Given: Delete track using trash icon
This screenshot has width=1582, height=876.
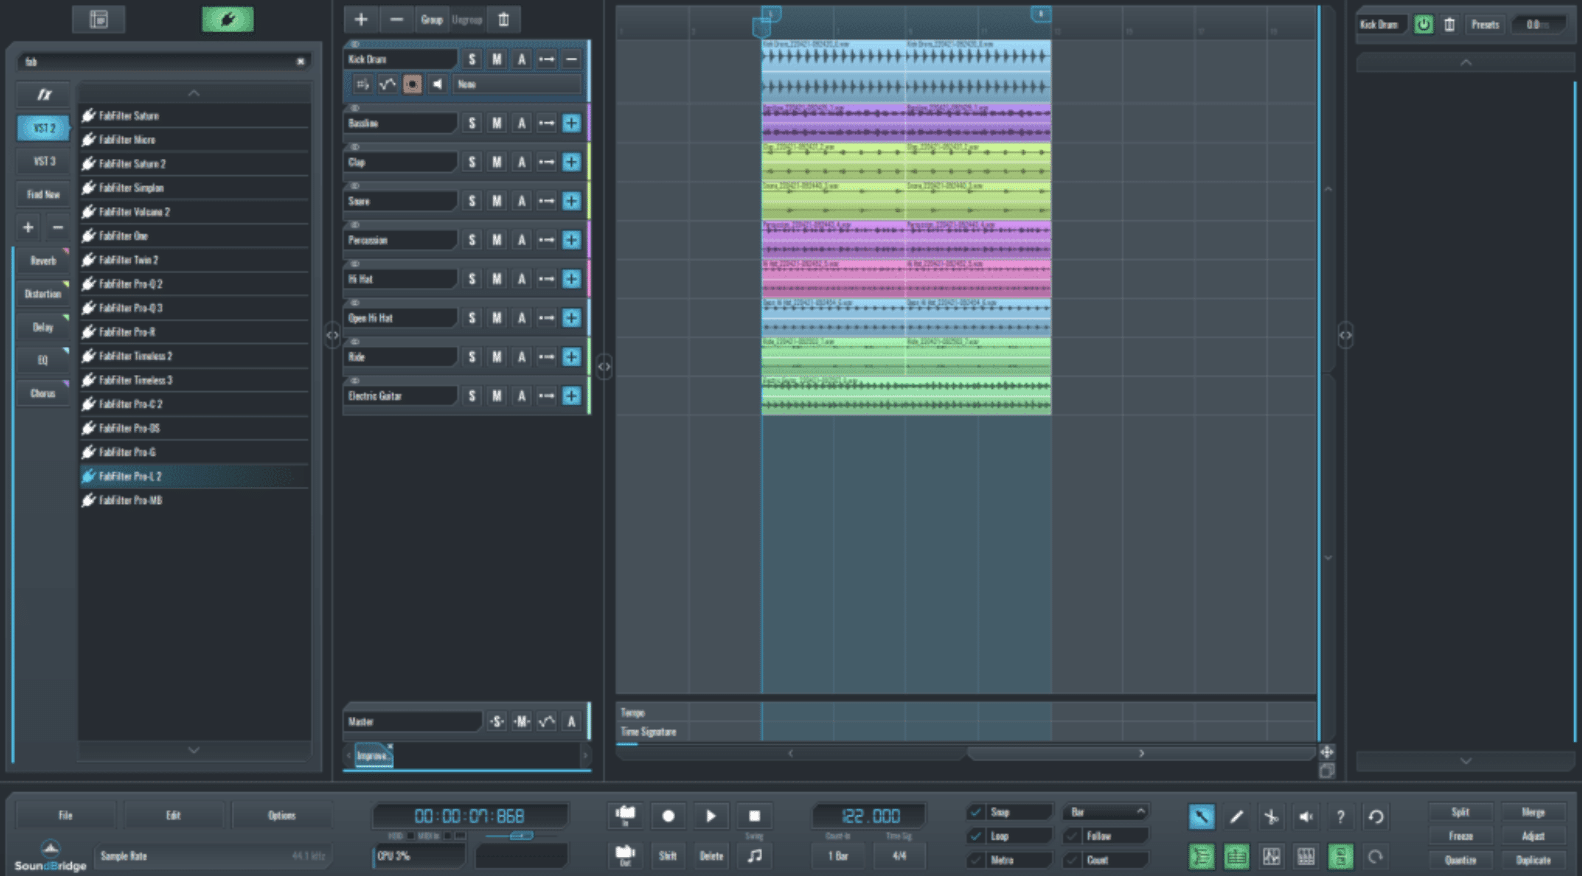Looking at the screenshot, I should pyautogui.click(x=503, y=19).
